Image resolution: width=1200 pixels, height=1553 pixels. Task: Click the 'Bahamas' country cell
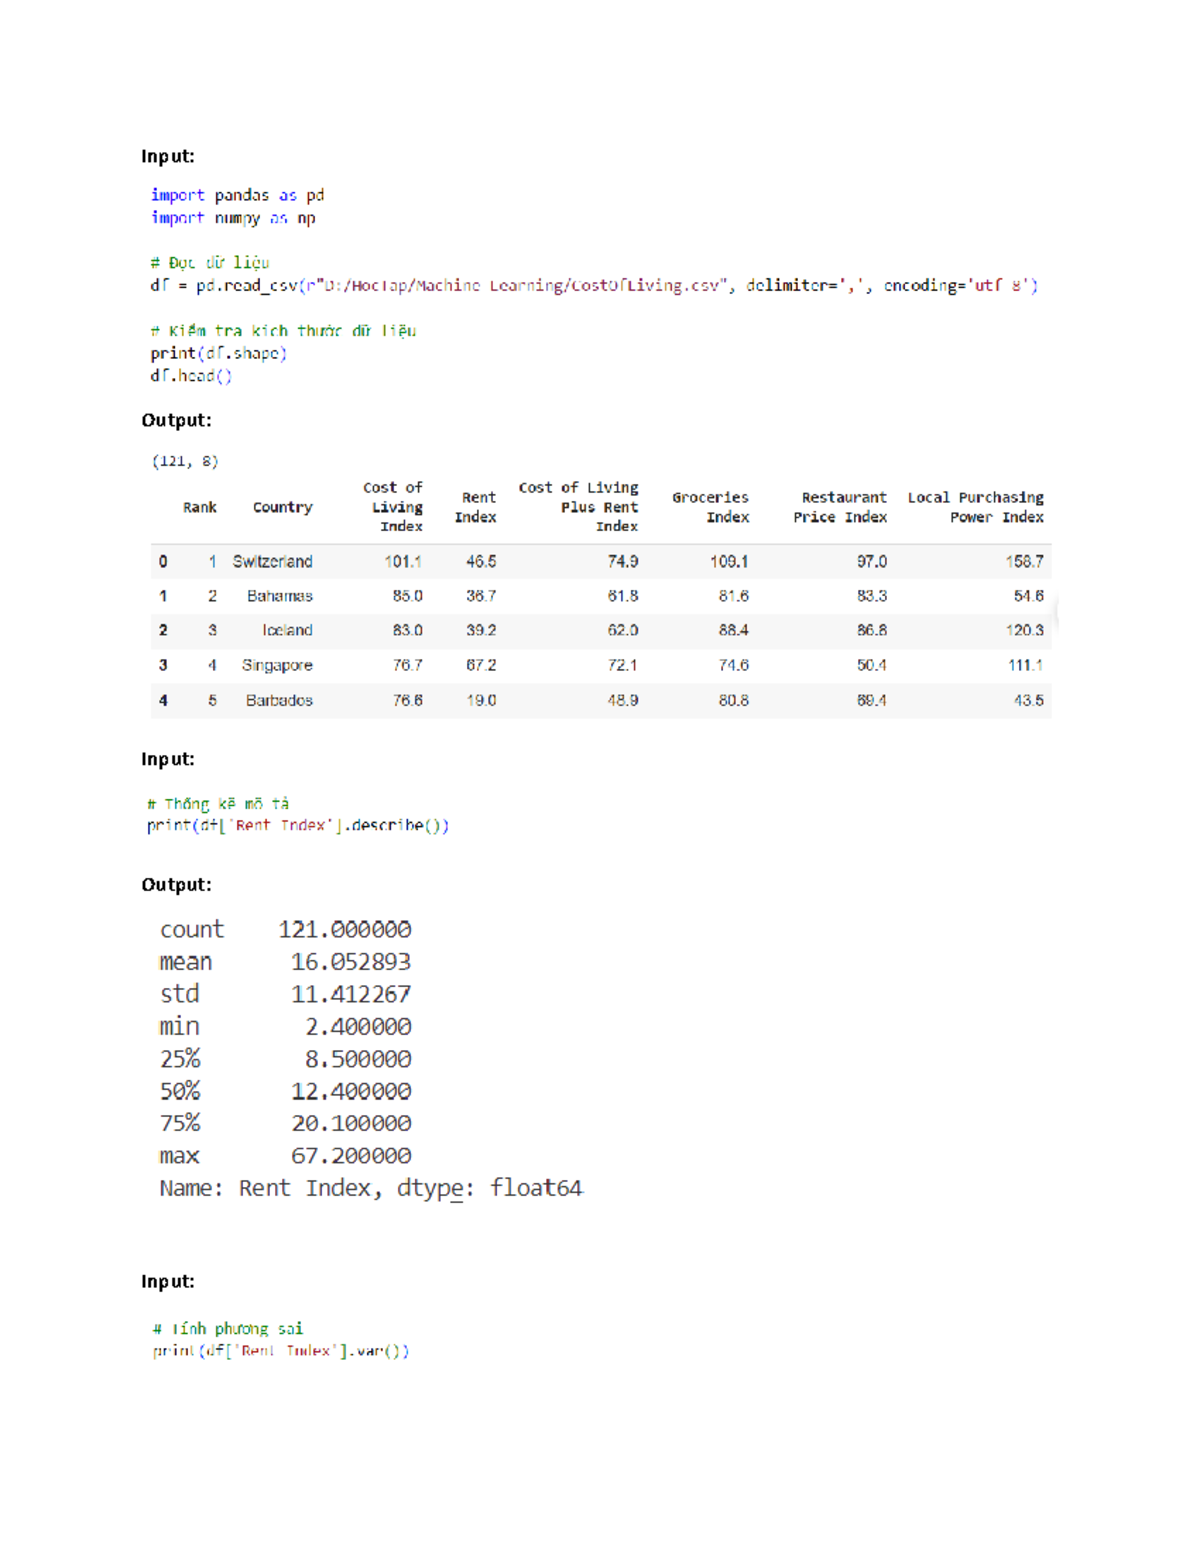click(280, 596)
